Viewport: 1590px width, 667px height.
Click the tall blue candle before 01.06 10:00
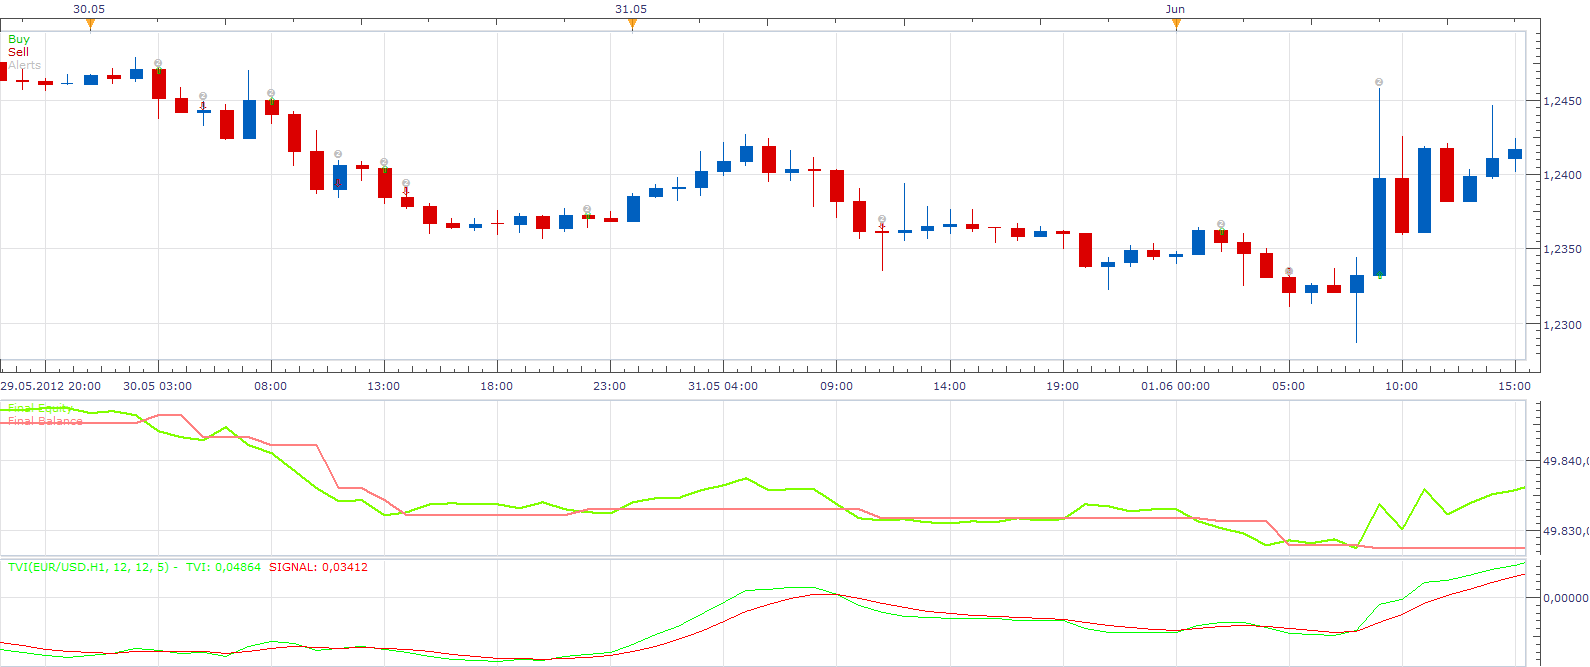1380,226
